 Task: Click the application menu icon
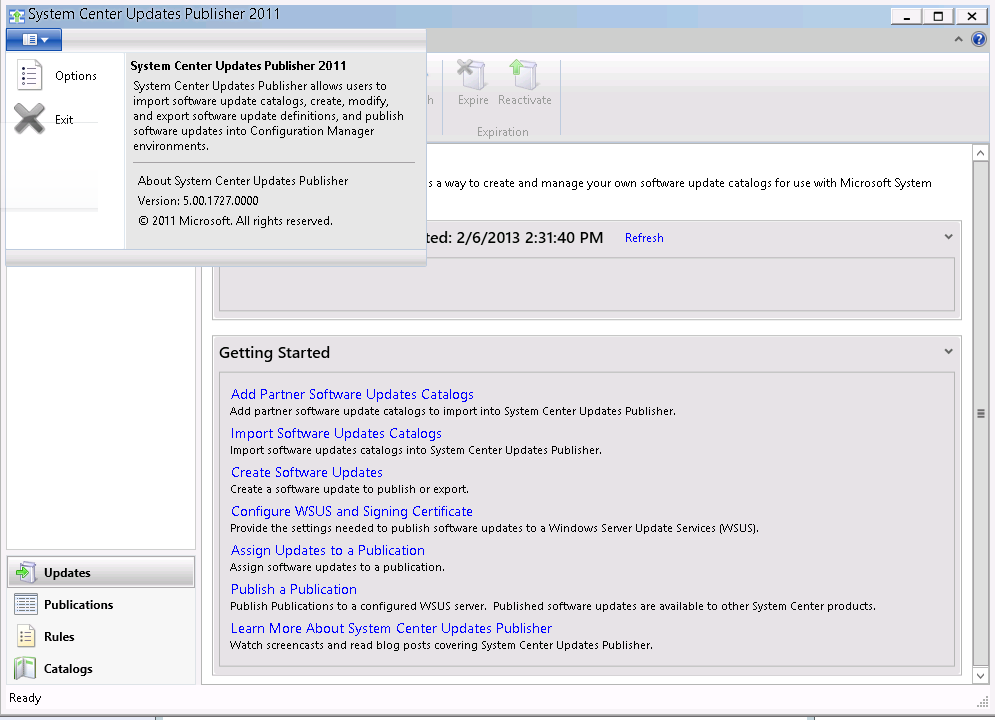33,38
